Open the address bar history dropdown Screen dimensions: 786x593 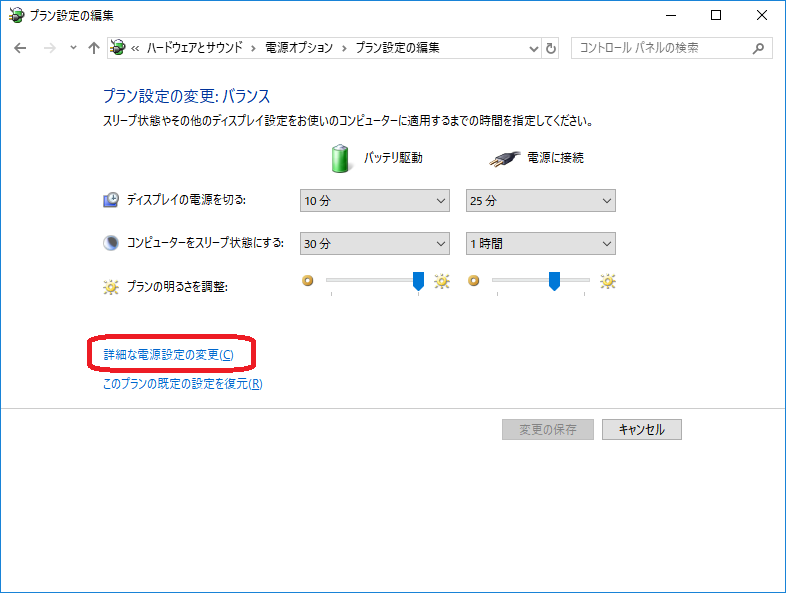pos(534,49)
